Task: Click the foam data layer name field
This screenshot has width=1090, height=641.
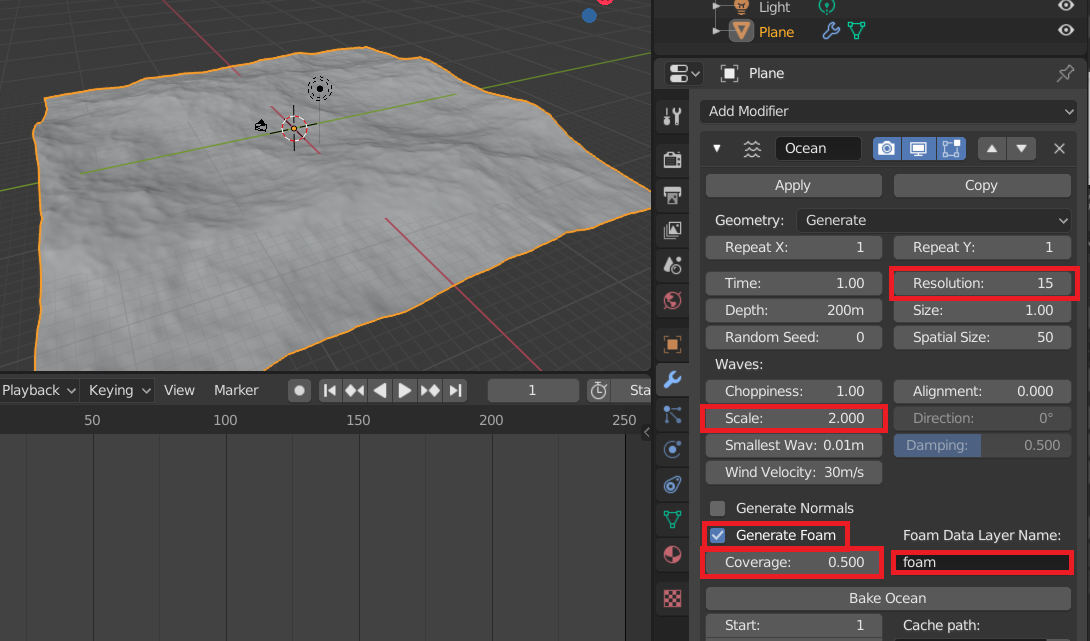Action: [x=982, y=562]
